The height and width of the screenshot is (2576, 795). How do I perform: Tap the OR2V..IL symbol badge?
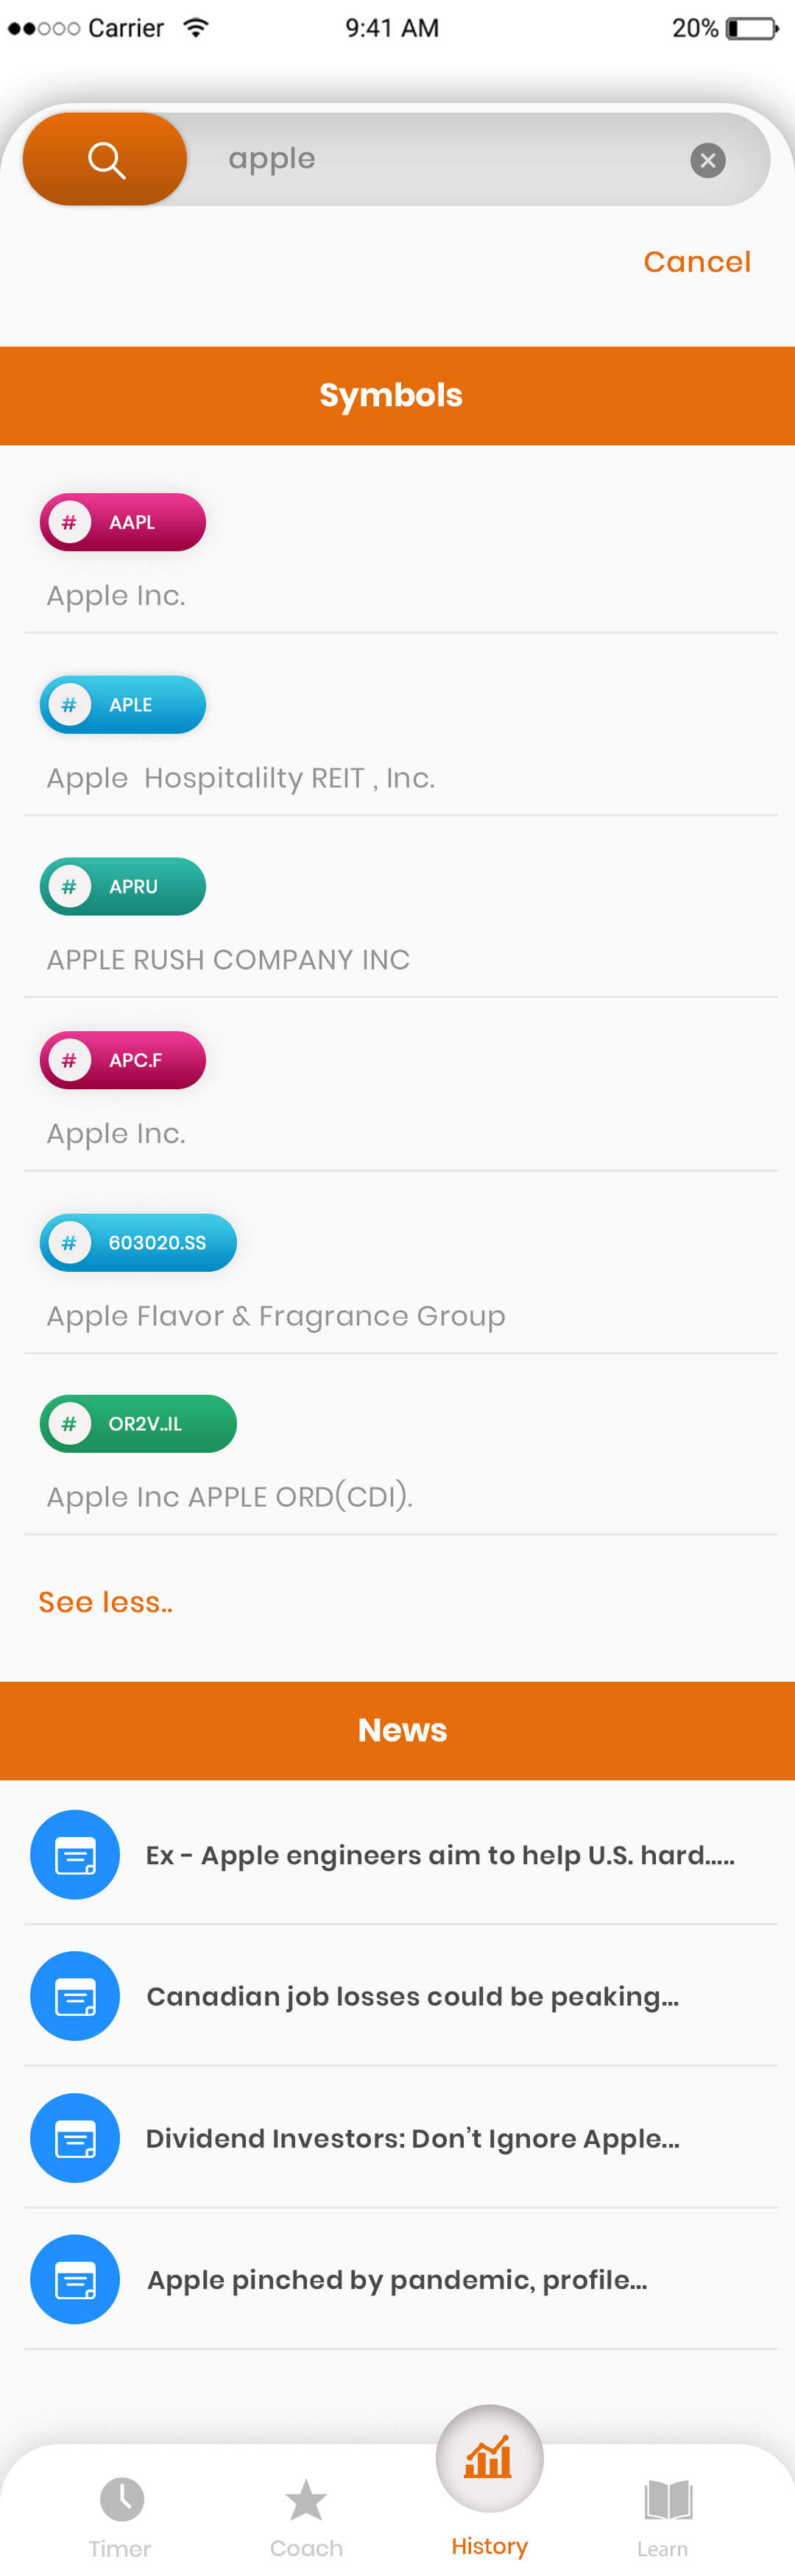click(138, 1423)
